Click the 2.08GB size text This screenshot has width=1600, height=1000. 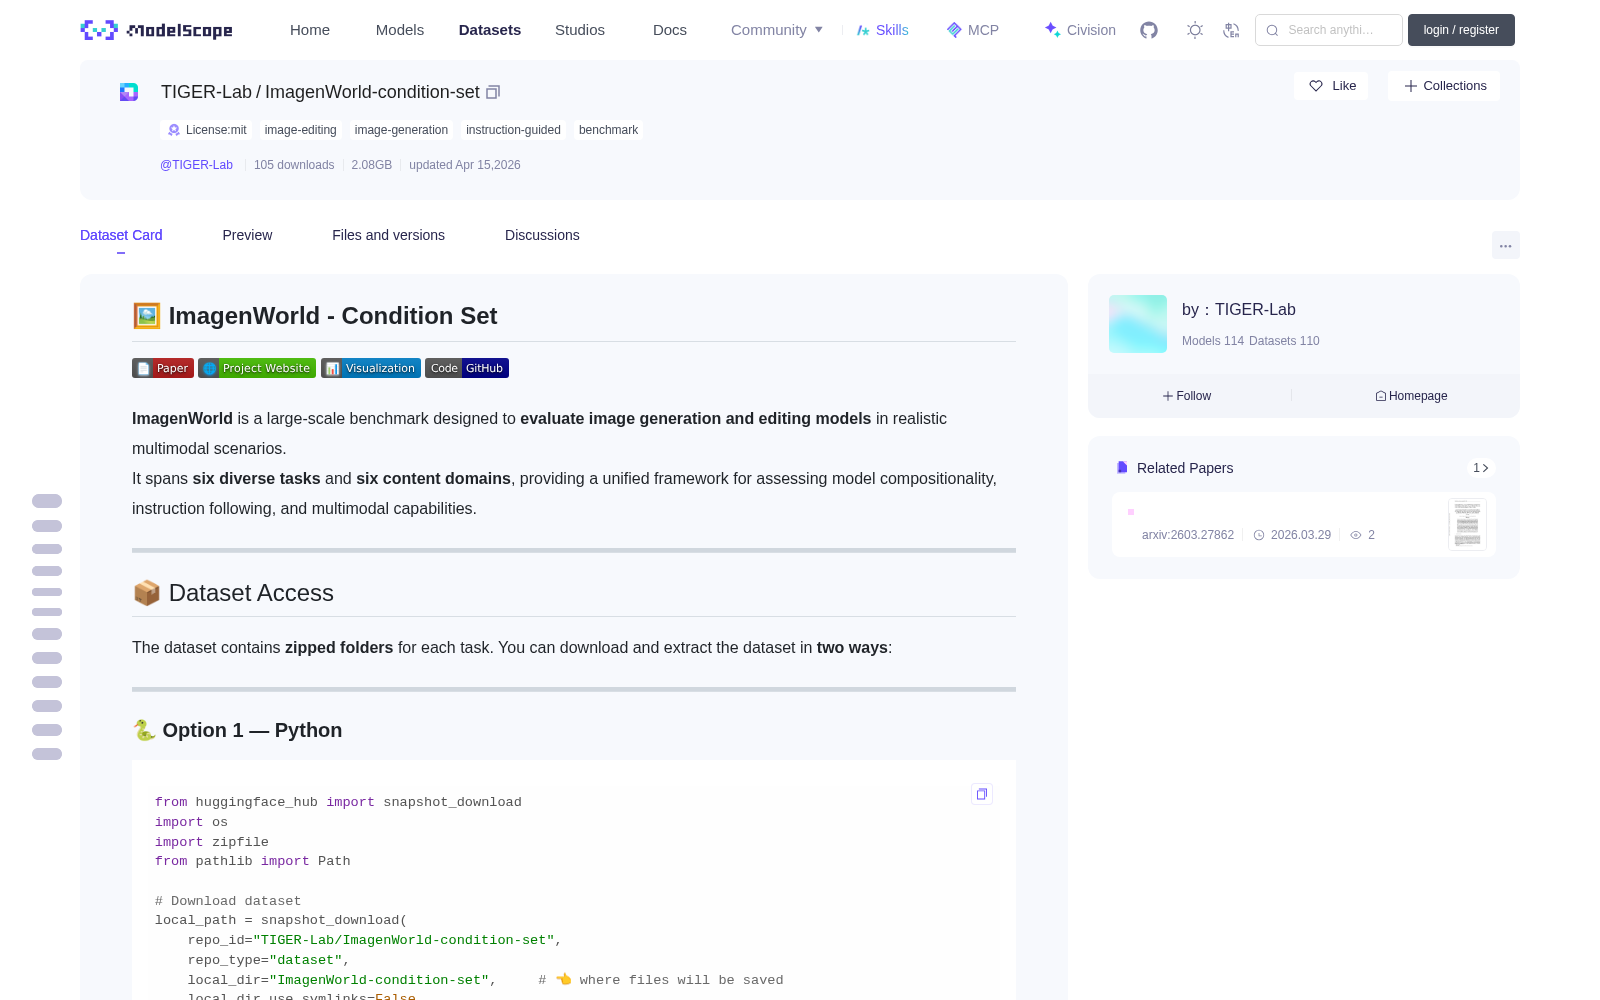[x=372, y=165]
